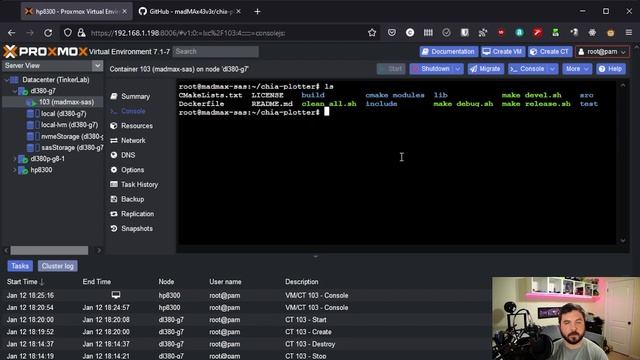Open the Server View dropdown
Image resolution: width=640 pixels, height=360 pixels.
click(x=98, y=65)
